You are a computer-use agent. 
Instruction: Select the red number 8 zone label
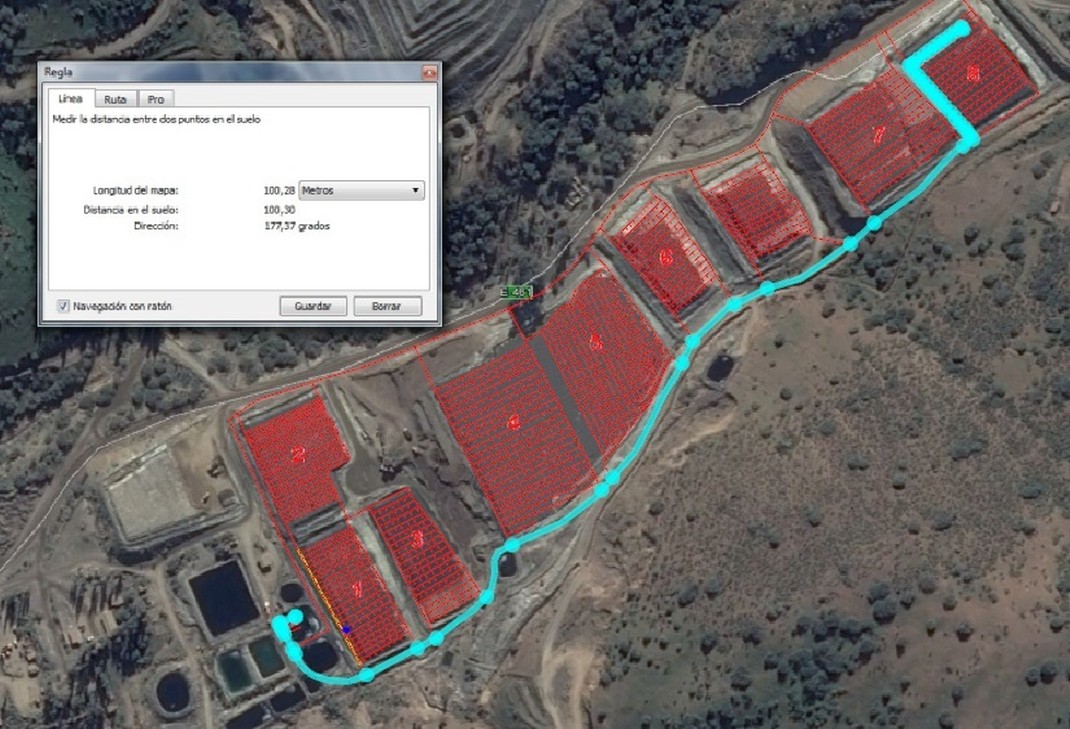coord(972,72)
